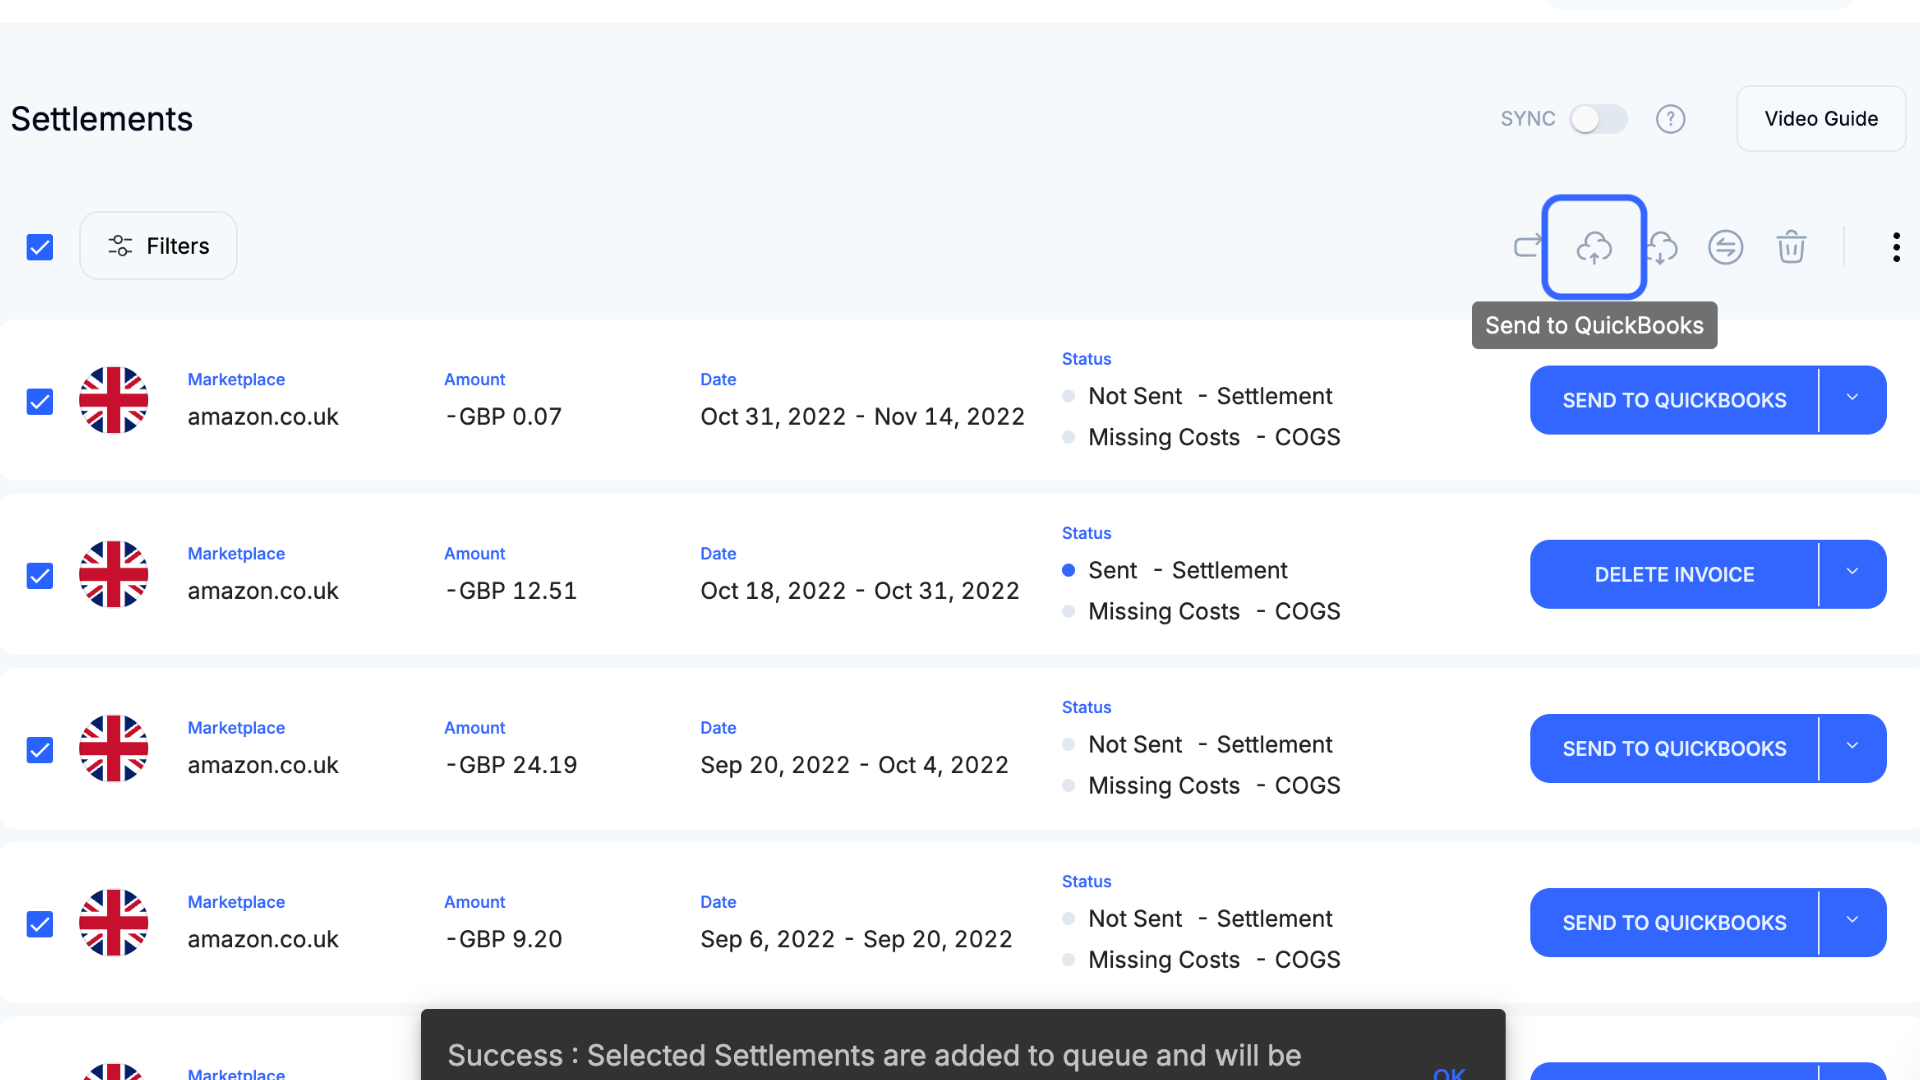Click date Oct 31, 2022 - Nov 14, 2022
The width and height of the screenshot is (1920, 1080).
862,417
